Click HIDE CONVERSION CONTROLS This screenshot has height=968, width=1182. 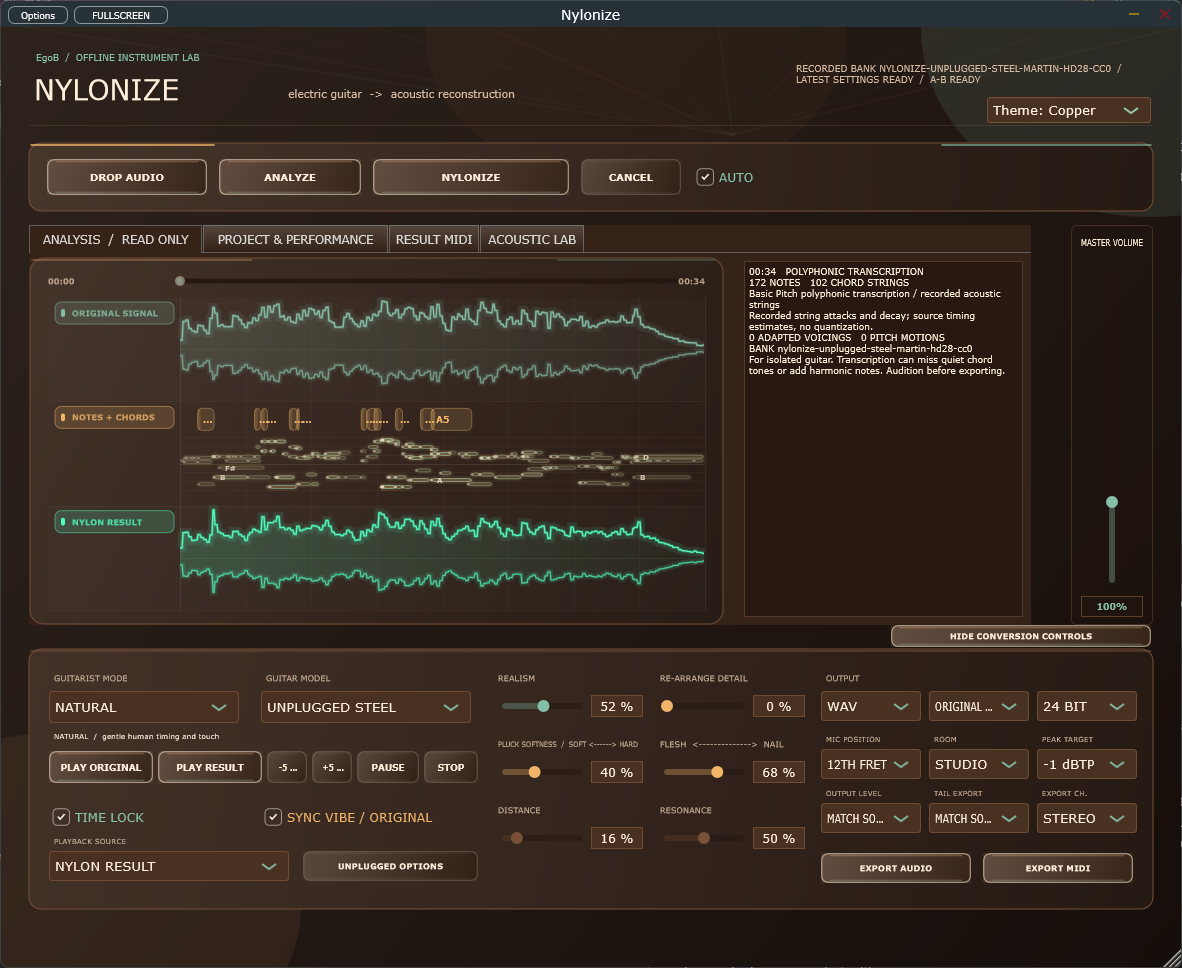click(1021, 636)
